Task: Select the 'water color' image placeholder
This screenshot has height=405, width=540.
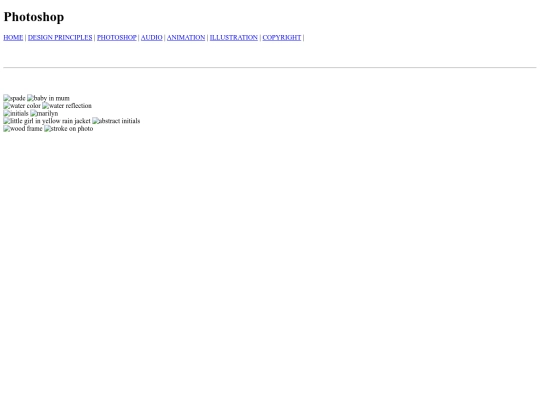Action: [x=22, y=106]
